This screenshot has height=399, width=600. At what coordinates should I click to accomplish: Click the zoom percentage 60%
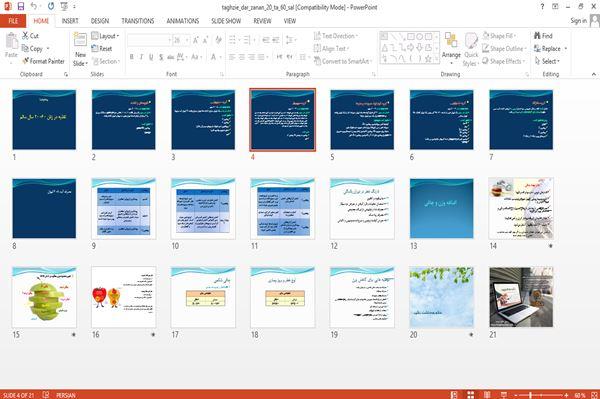point(579,395)
